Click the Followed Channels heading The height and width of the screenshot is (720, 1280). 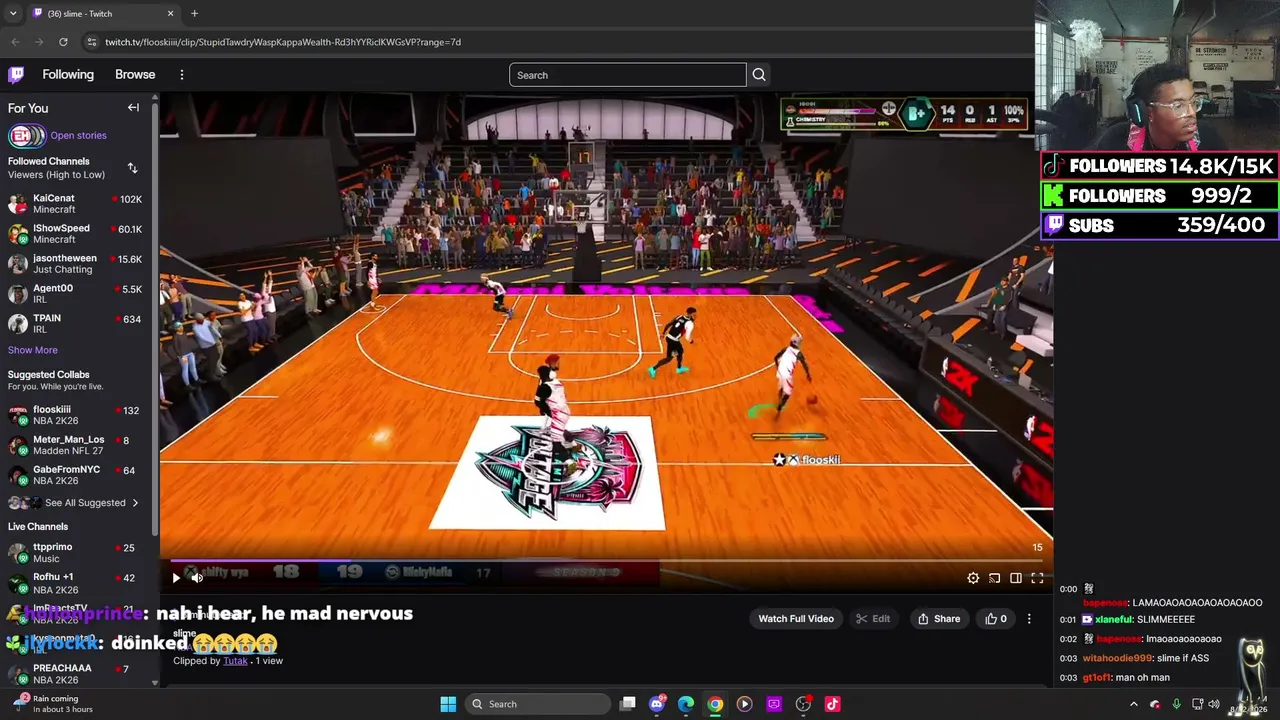(49, 162)
